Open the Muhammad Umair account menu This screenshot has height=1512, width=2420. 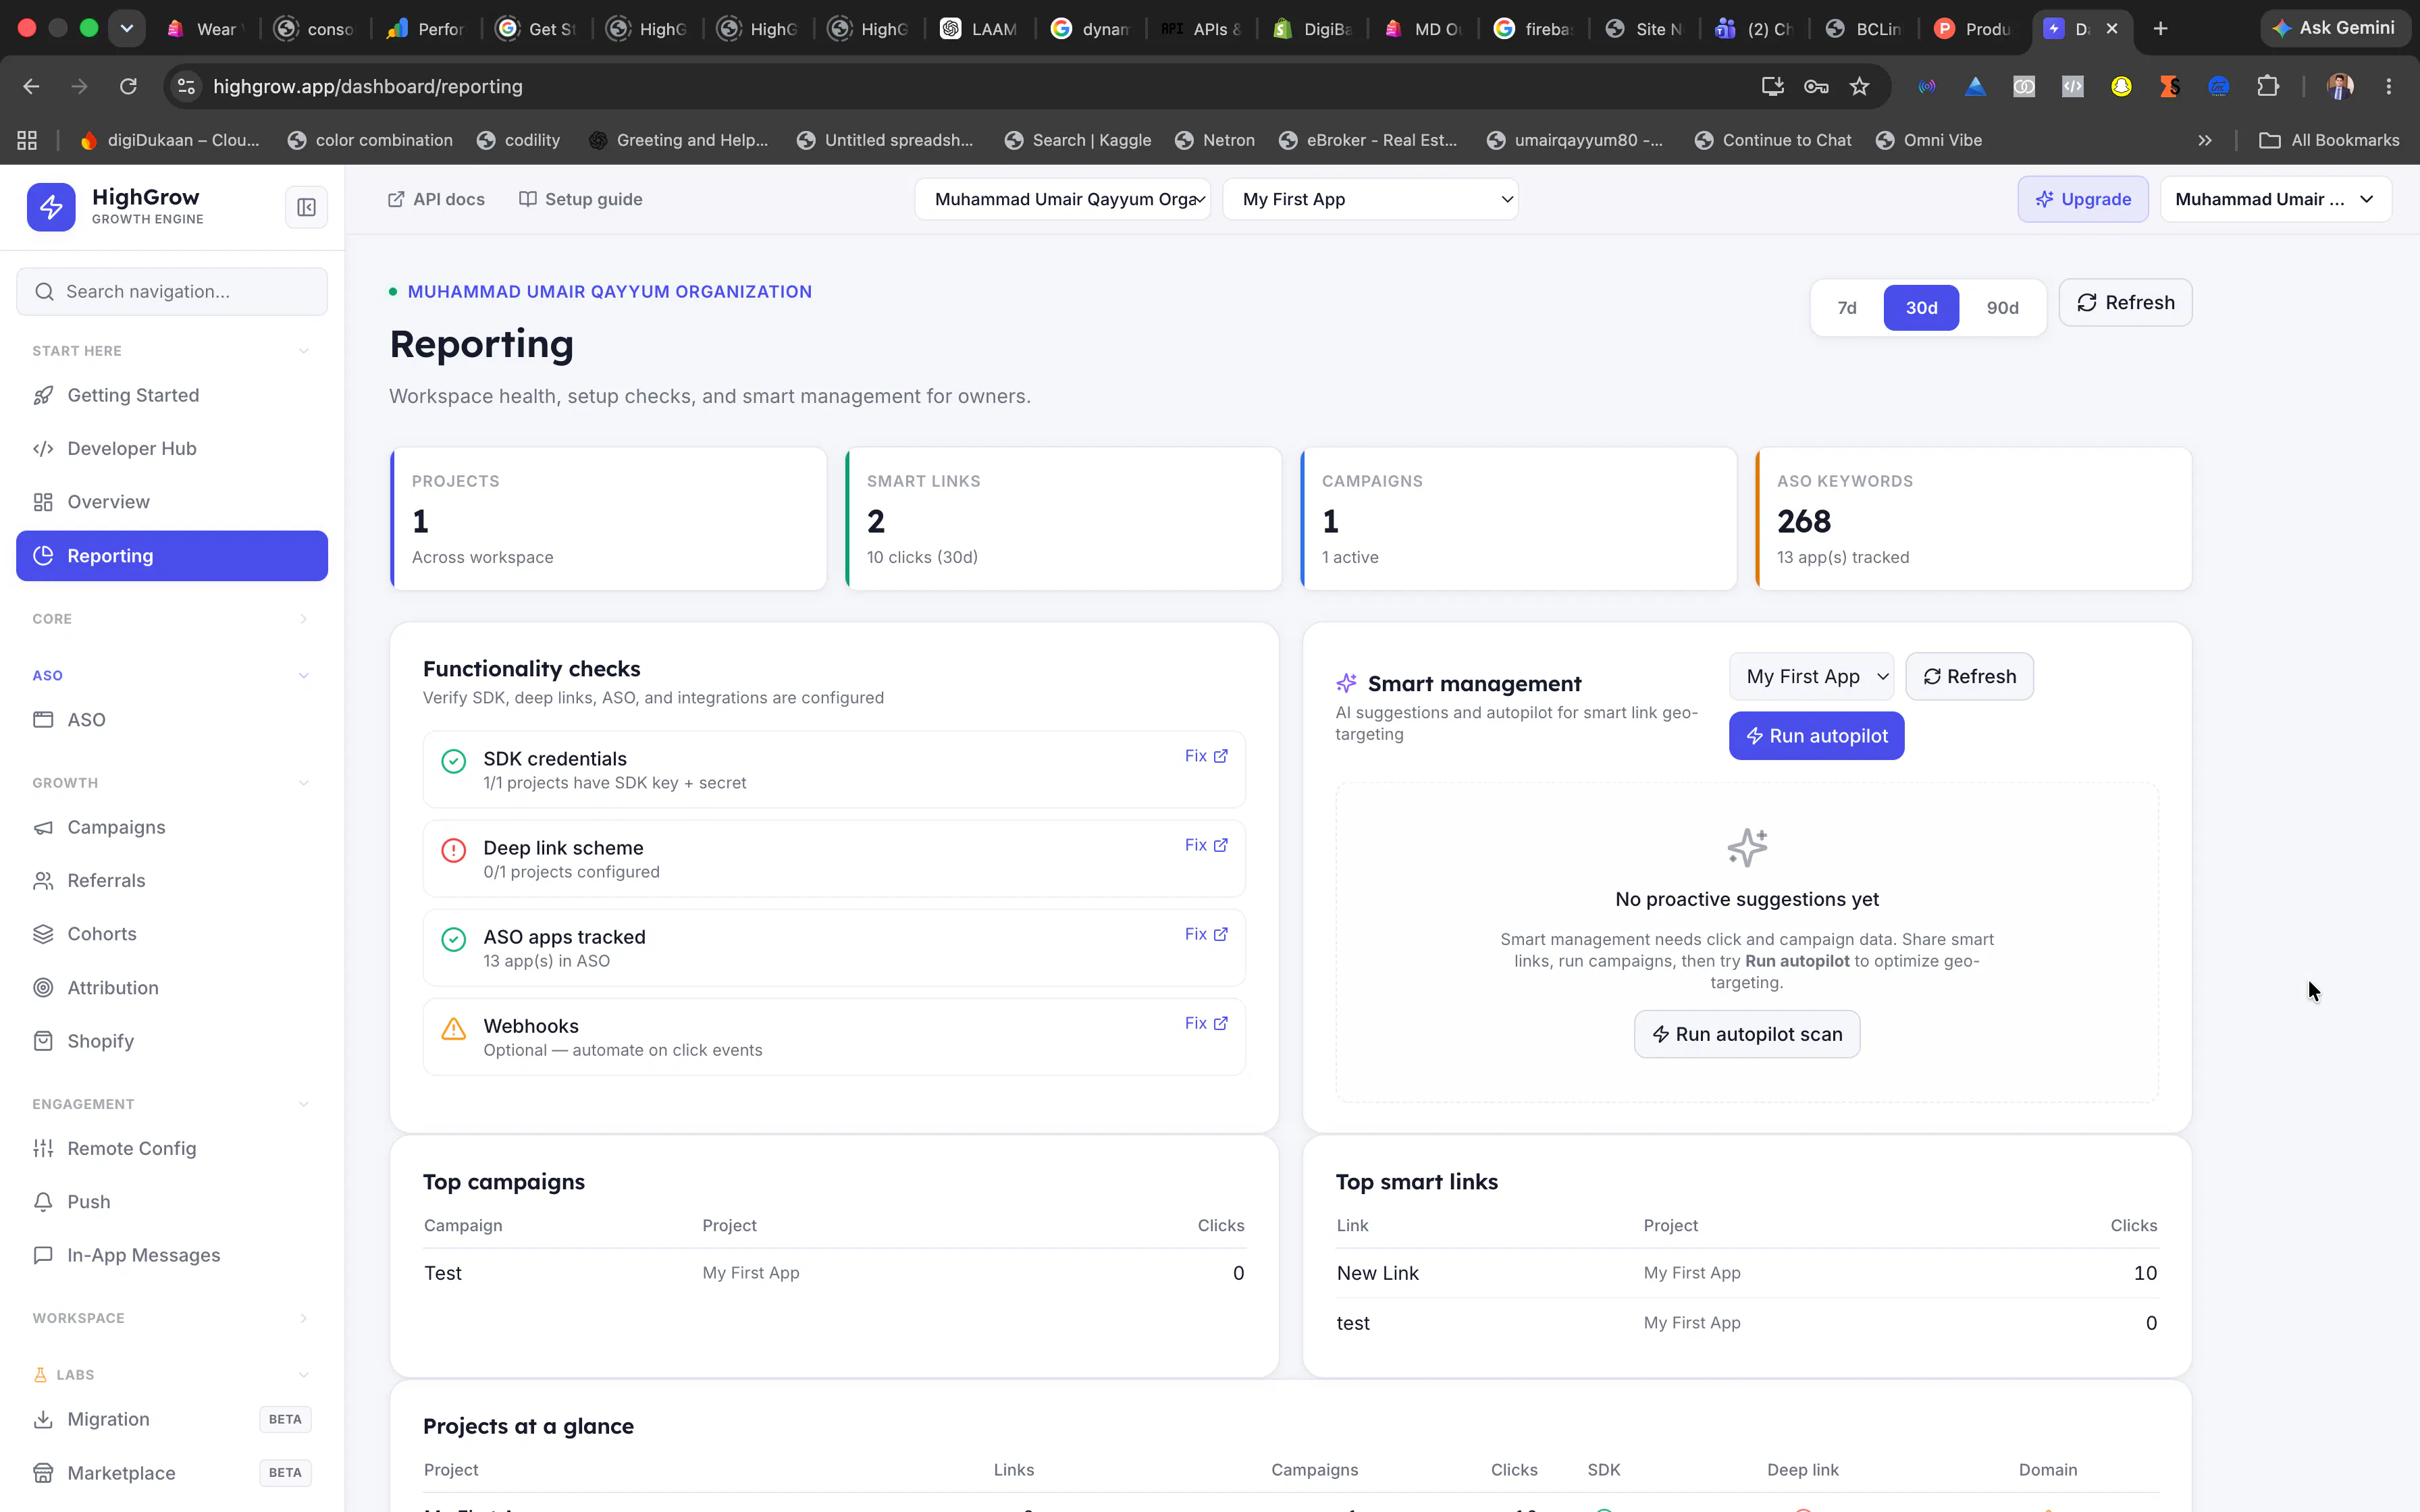(x=2276, y=199)
